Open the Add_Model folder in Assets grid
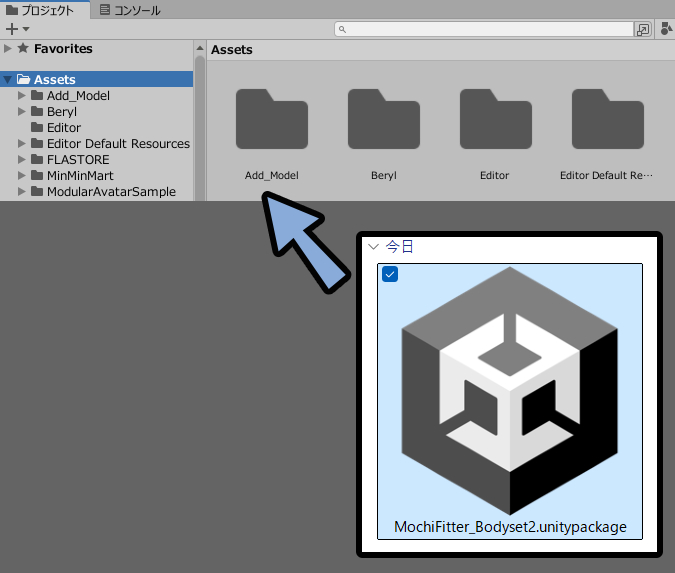This screenshot has width=675, height=573. [x=271, y=119]
